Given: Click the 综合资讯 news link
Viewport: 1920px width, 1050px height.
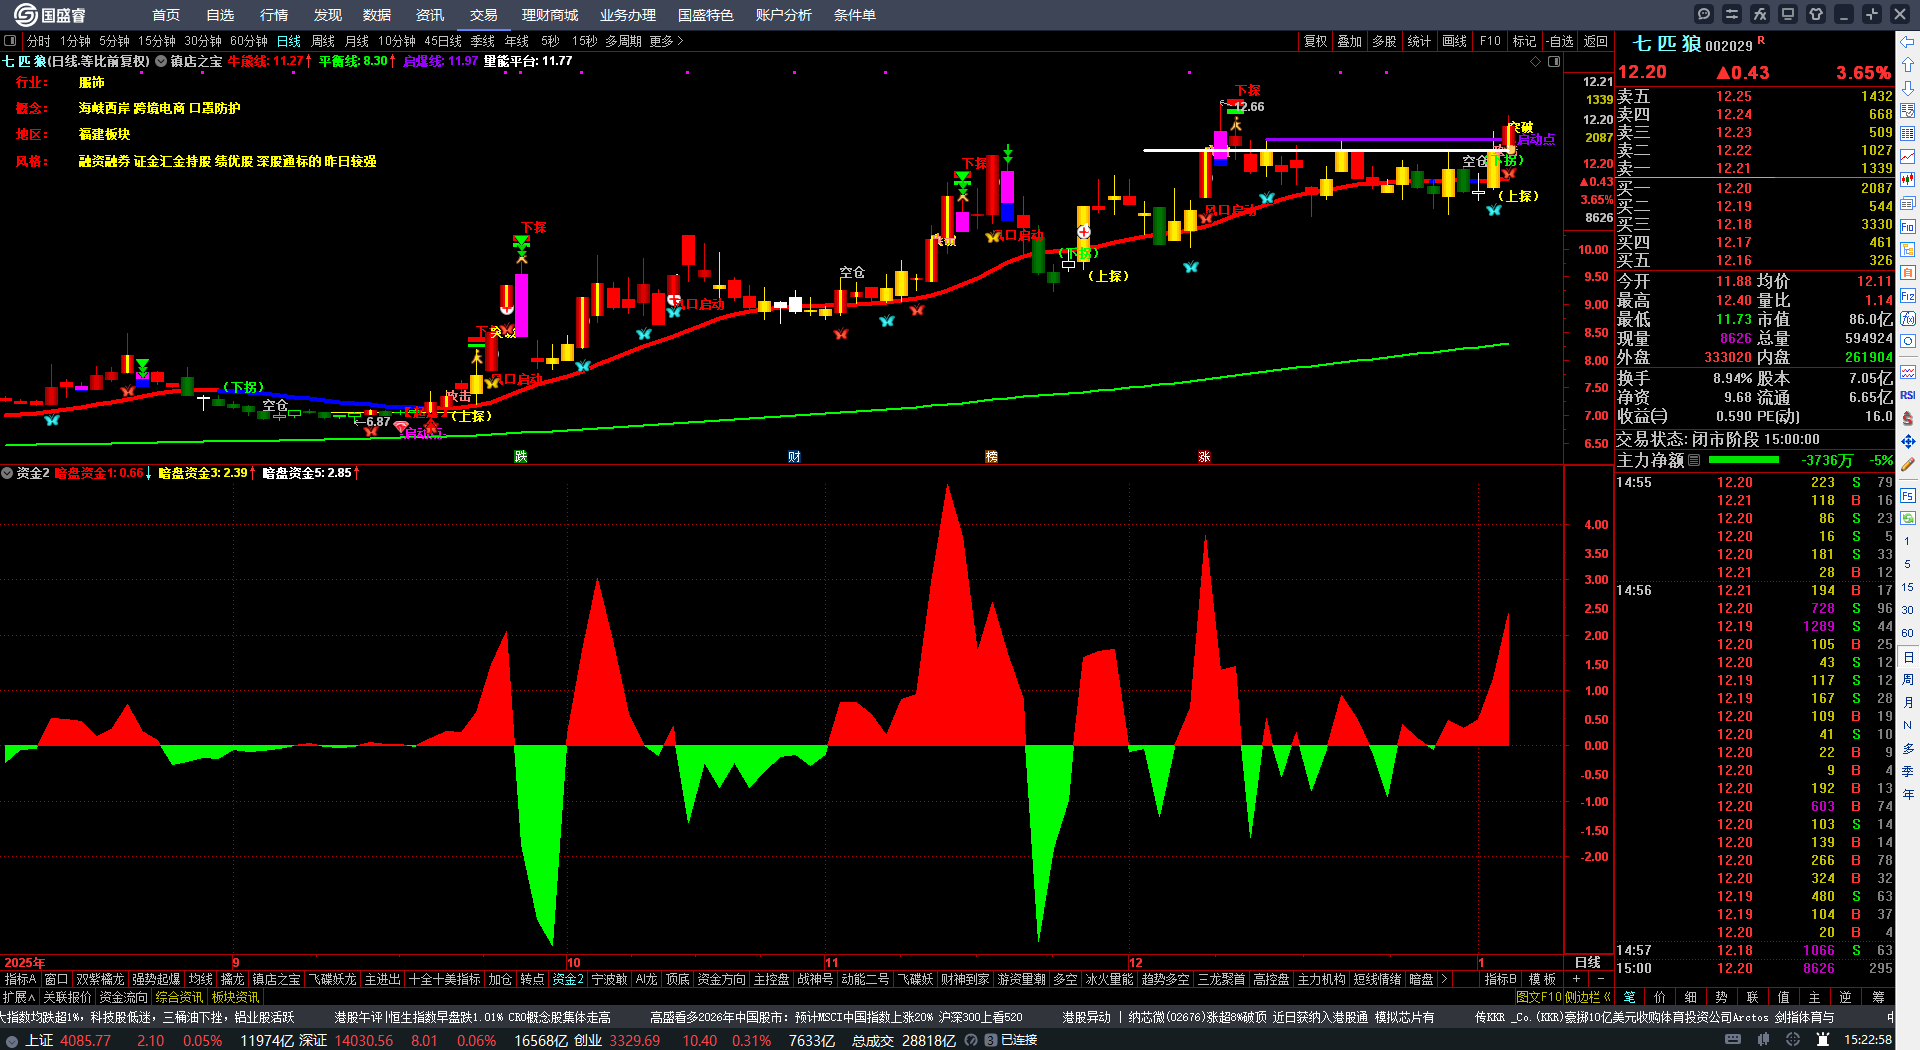Looking at the screenshot, I should [179, 997].
